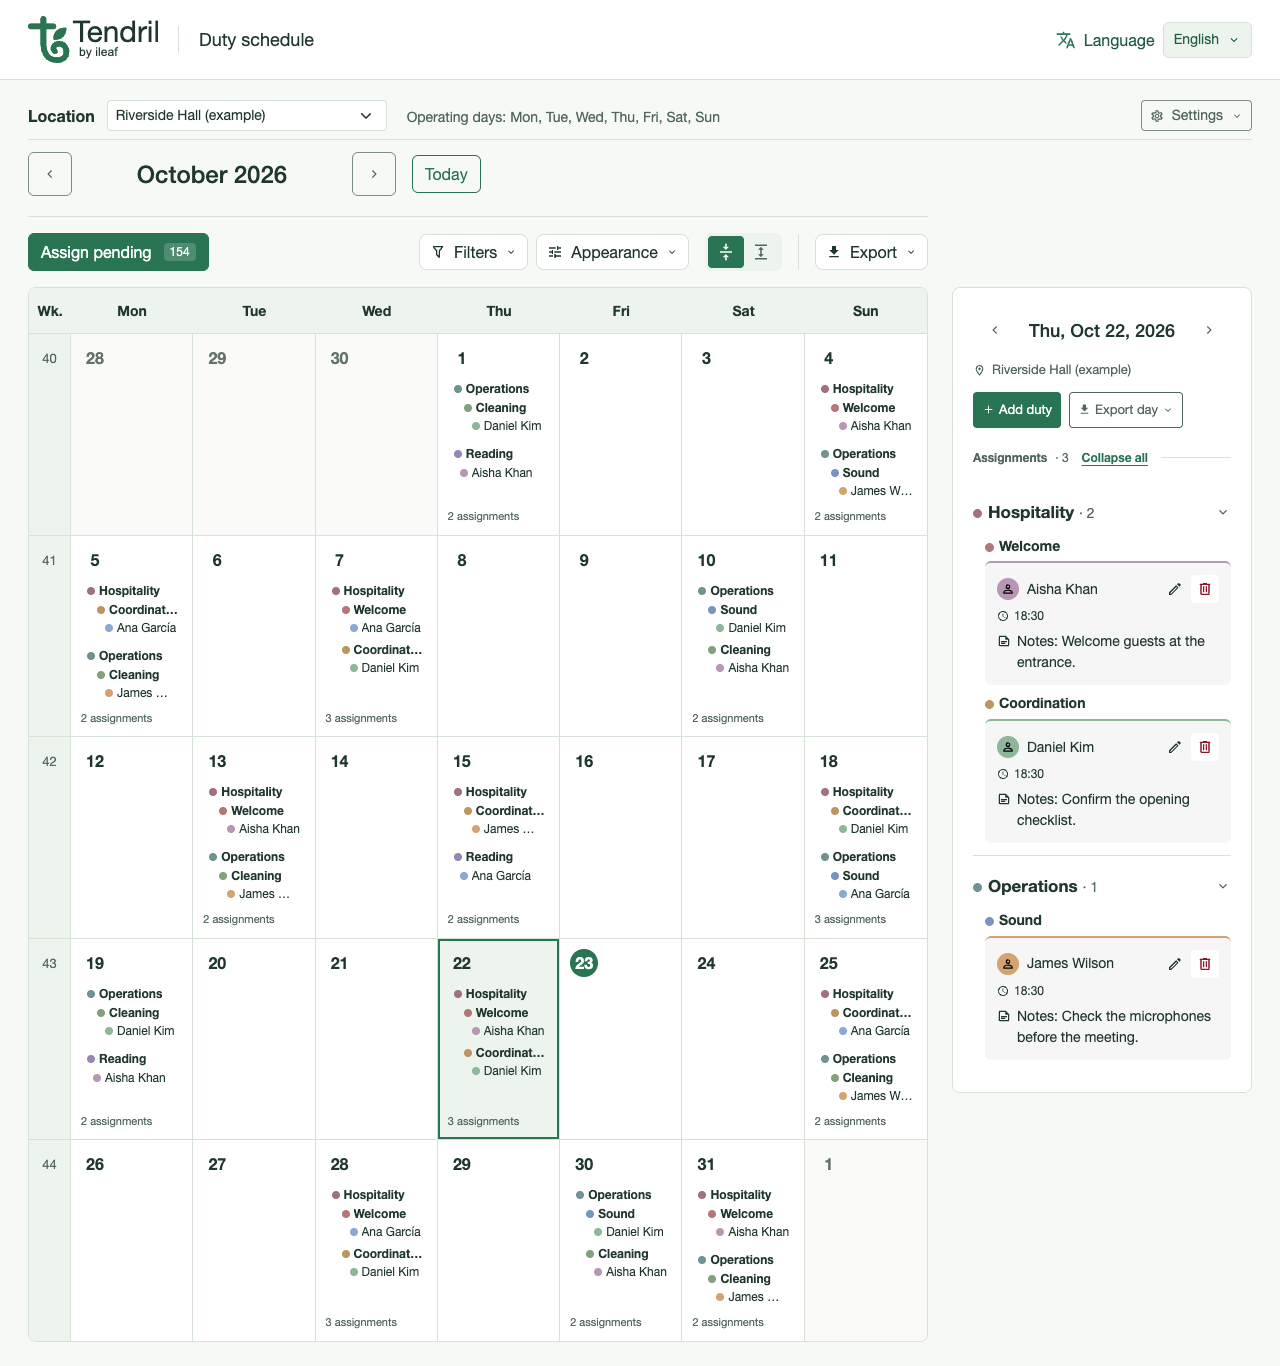Delete James Wilson's Sound assignment

1205,964
